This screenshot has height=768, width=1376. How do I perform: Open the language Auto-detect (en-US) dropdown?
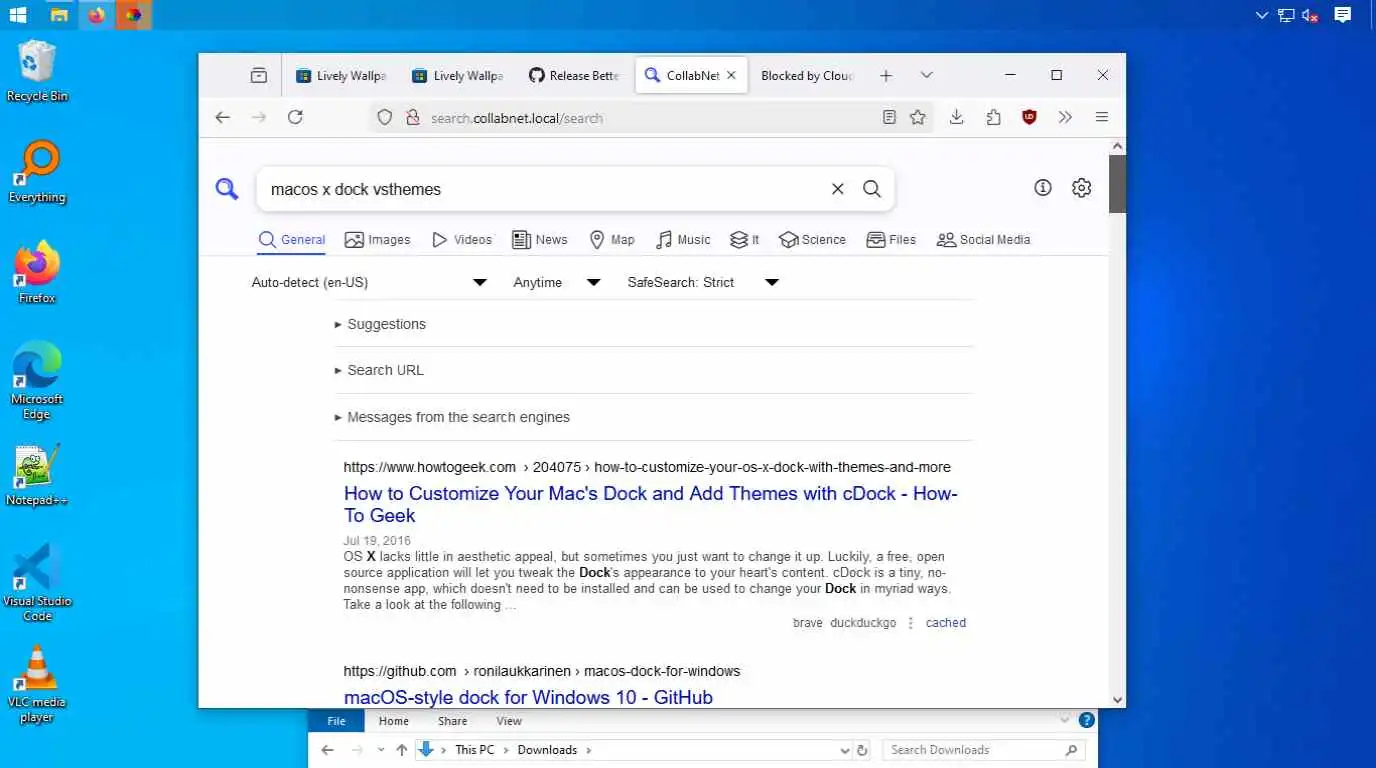369,283
